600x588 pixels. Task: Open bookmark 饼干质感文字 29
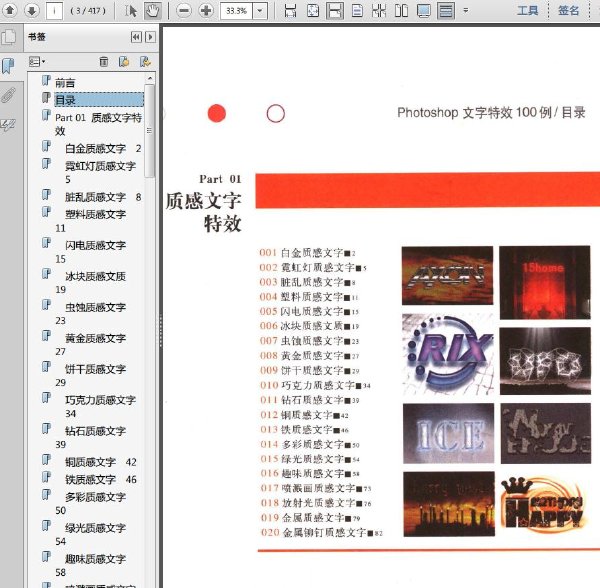coord(90,376)
